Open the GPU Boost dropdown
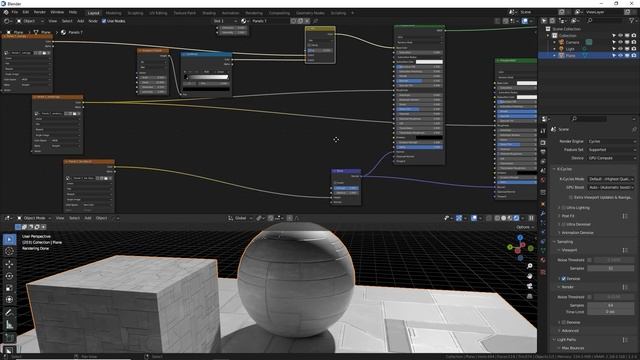The image size is (640, 360). (611, 187)
